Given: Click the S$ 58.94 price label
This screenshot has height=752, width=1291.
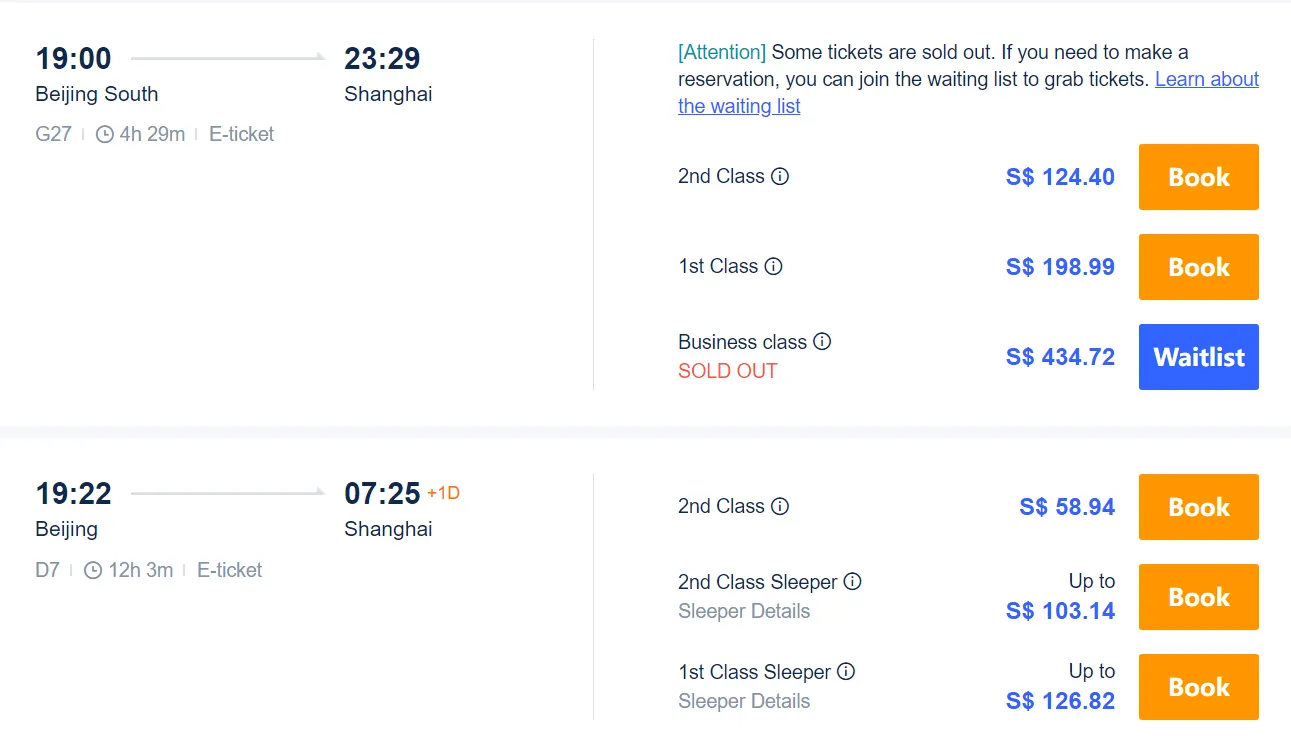Looking at the screenshot, I should 1067,507.
